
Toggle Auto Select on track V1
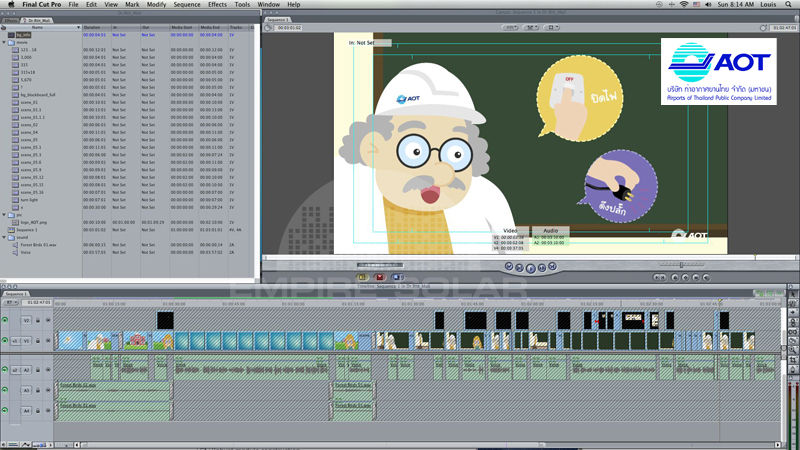(x=48, y=341)
